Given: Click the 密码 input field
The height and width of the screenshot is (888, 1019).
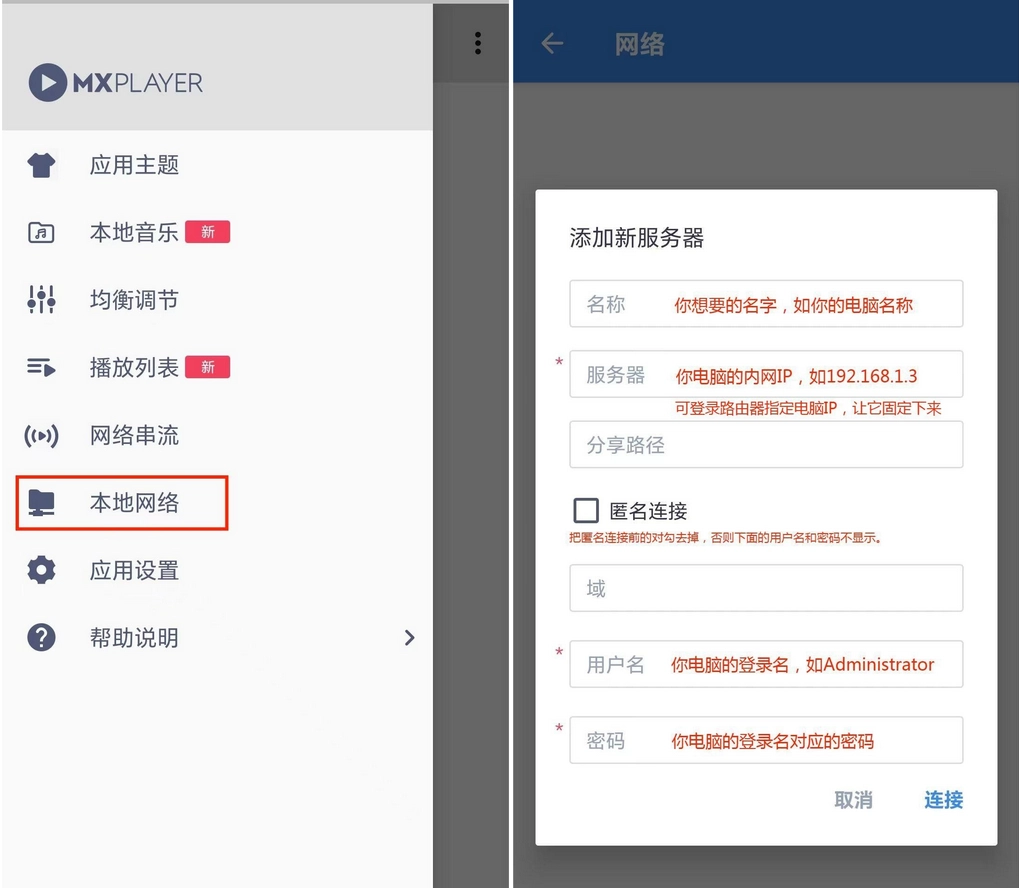Looking at the screenshot, I should 766,740.
